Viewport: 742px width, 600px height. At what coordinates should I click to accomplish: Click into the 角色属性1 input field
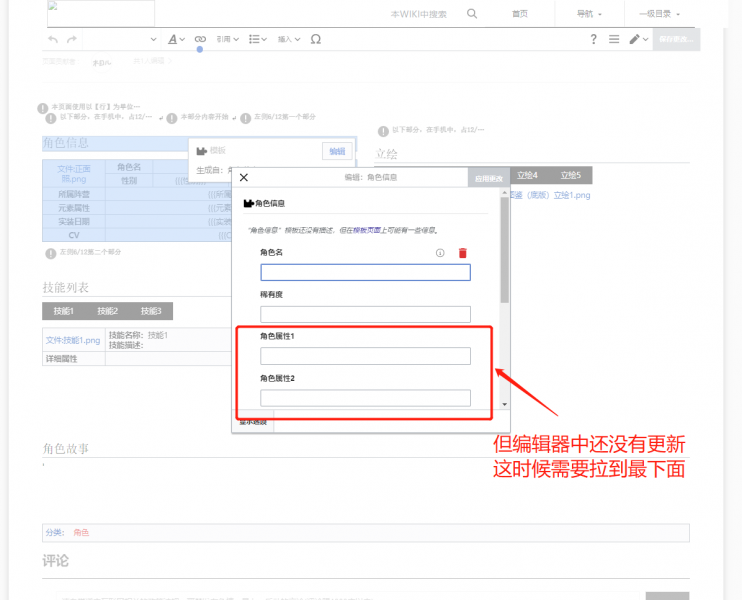point(365,356)
